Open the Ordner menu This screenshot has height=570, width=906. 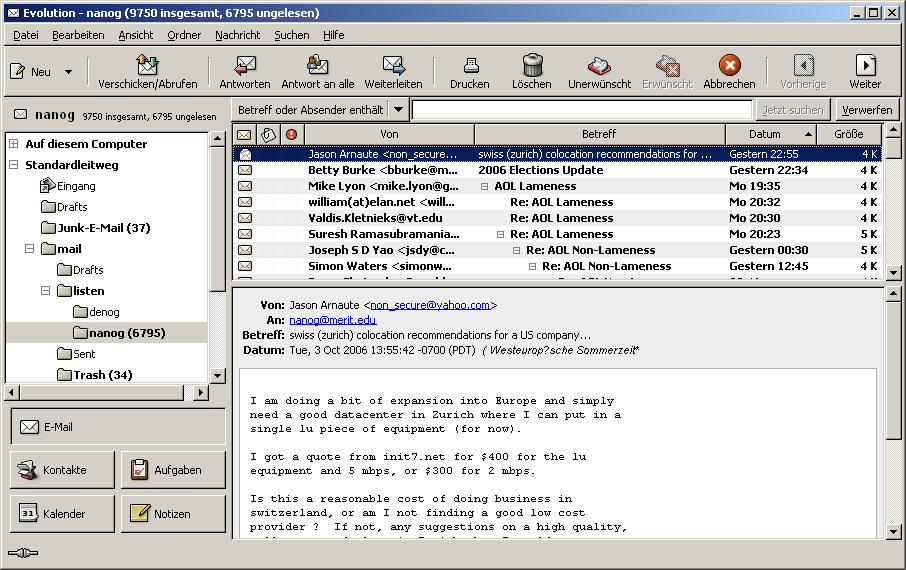click(184, 35)
